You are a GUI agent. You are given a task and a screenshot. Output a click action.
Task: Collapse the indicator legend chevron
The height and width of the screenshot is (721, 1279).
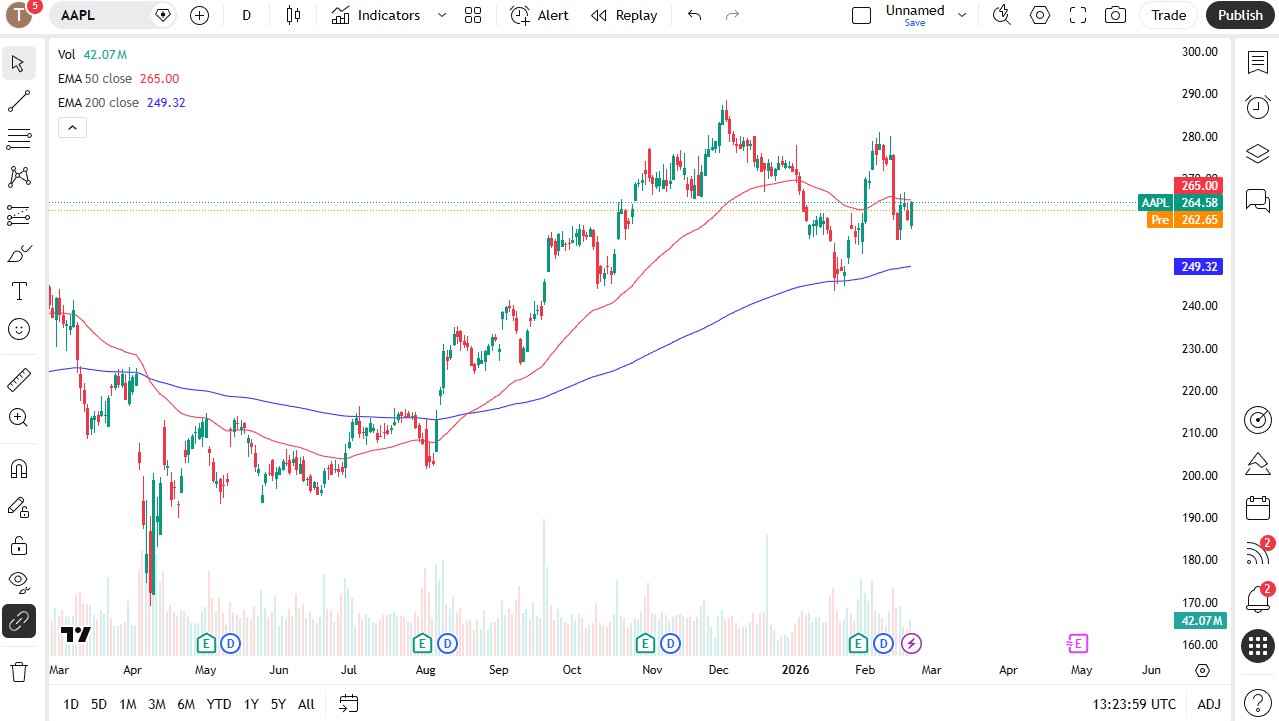click(x=72, y=127)
